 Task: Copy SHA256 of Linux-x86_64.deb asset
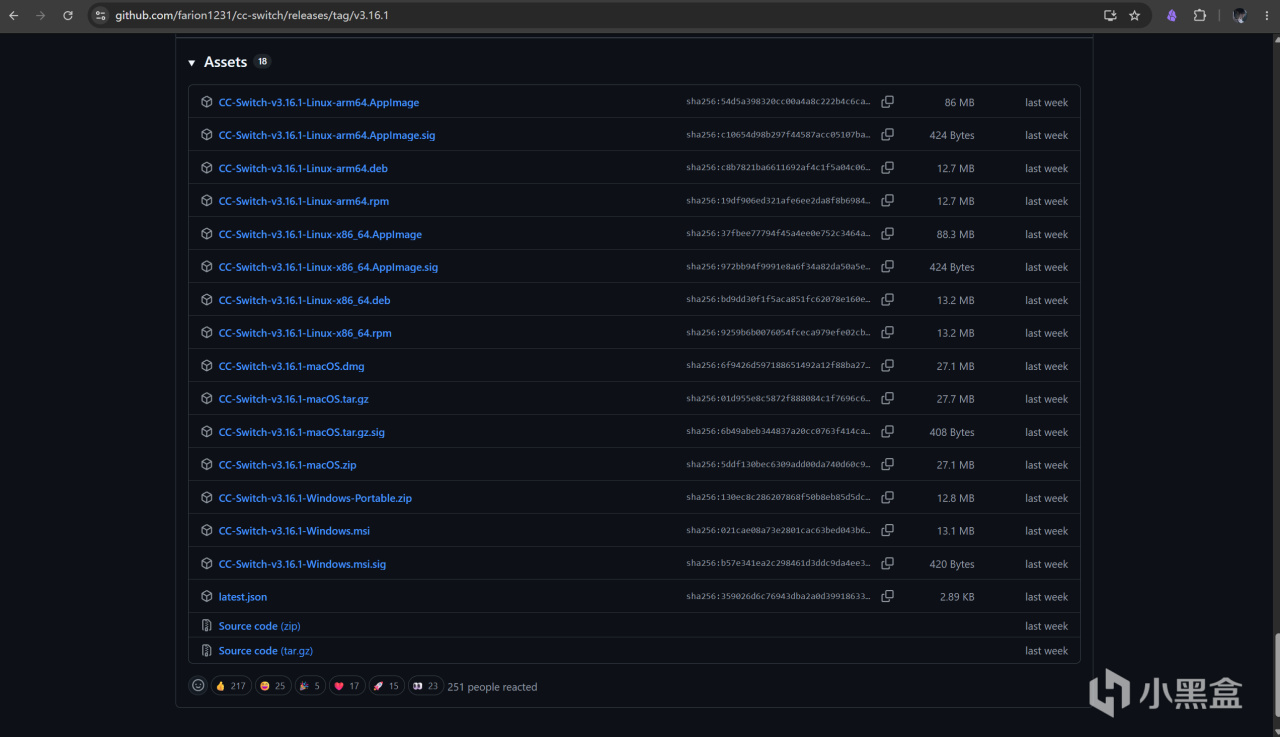click(887, 300)
